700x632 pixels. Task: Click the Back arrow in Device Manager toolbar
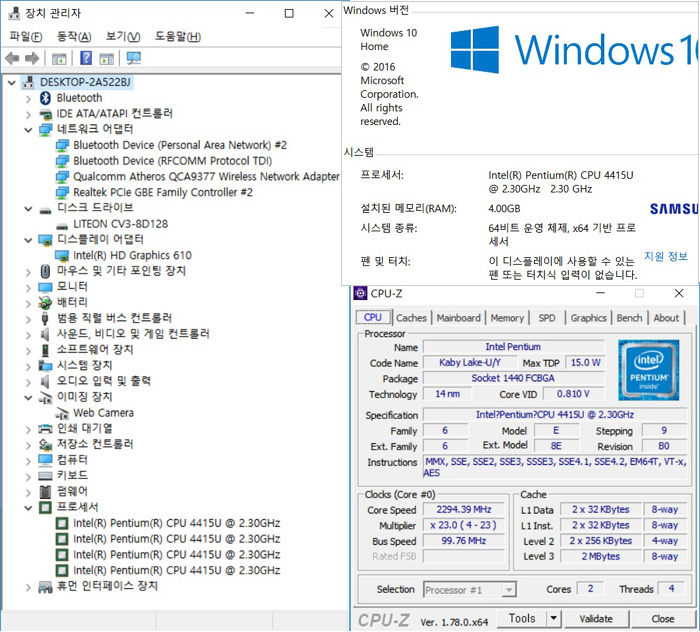[12, 58]
